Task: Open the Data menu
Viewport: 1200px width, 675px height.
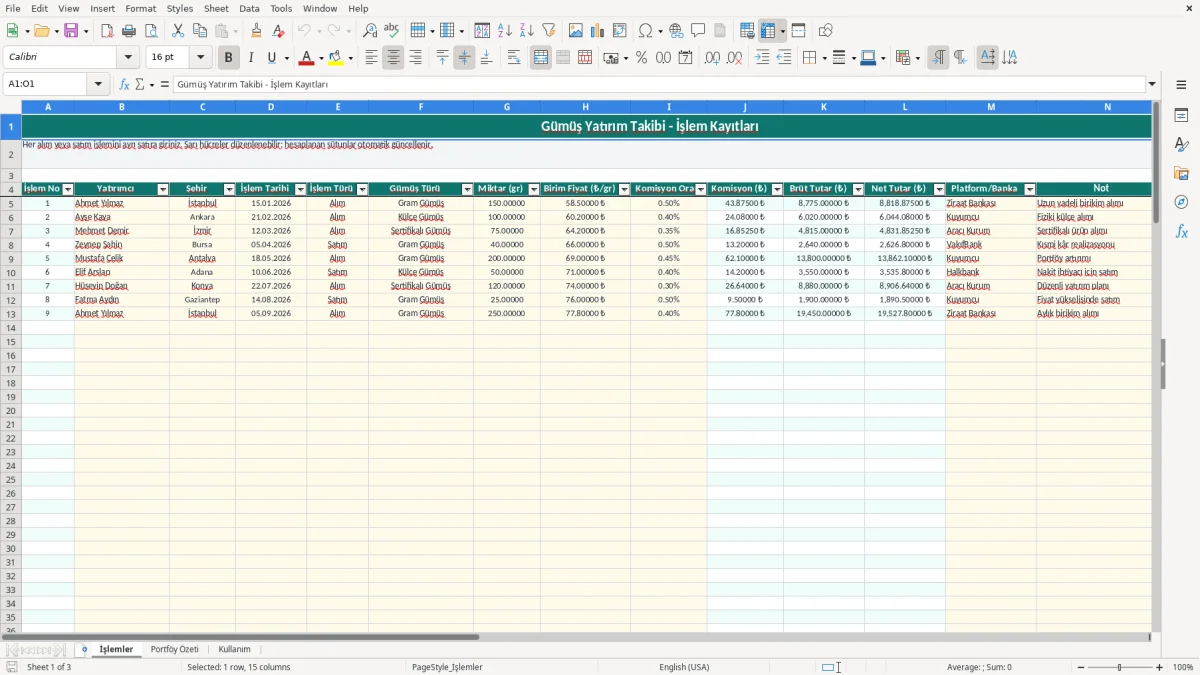Action: pos(249,8)
